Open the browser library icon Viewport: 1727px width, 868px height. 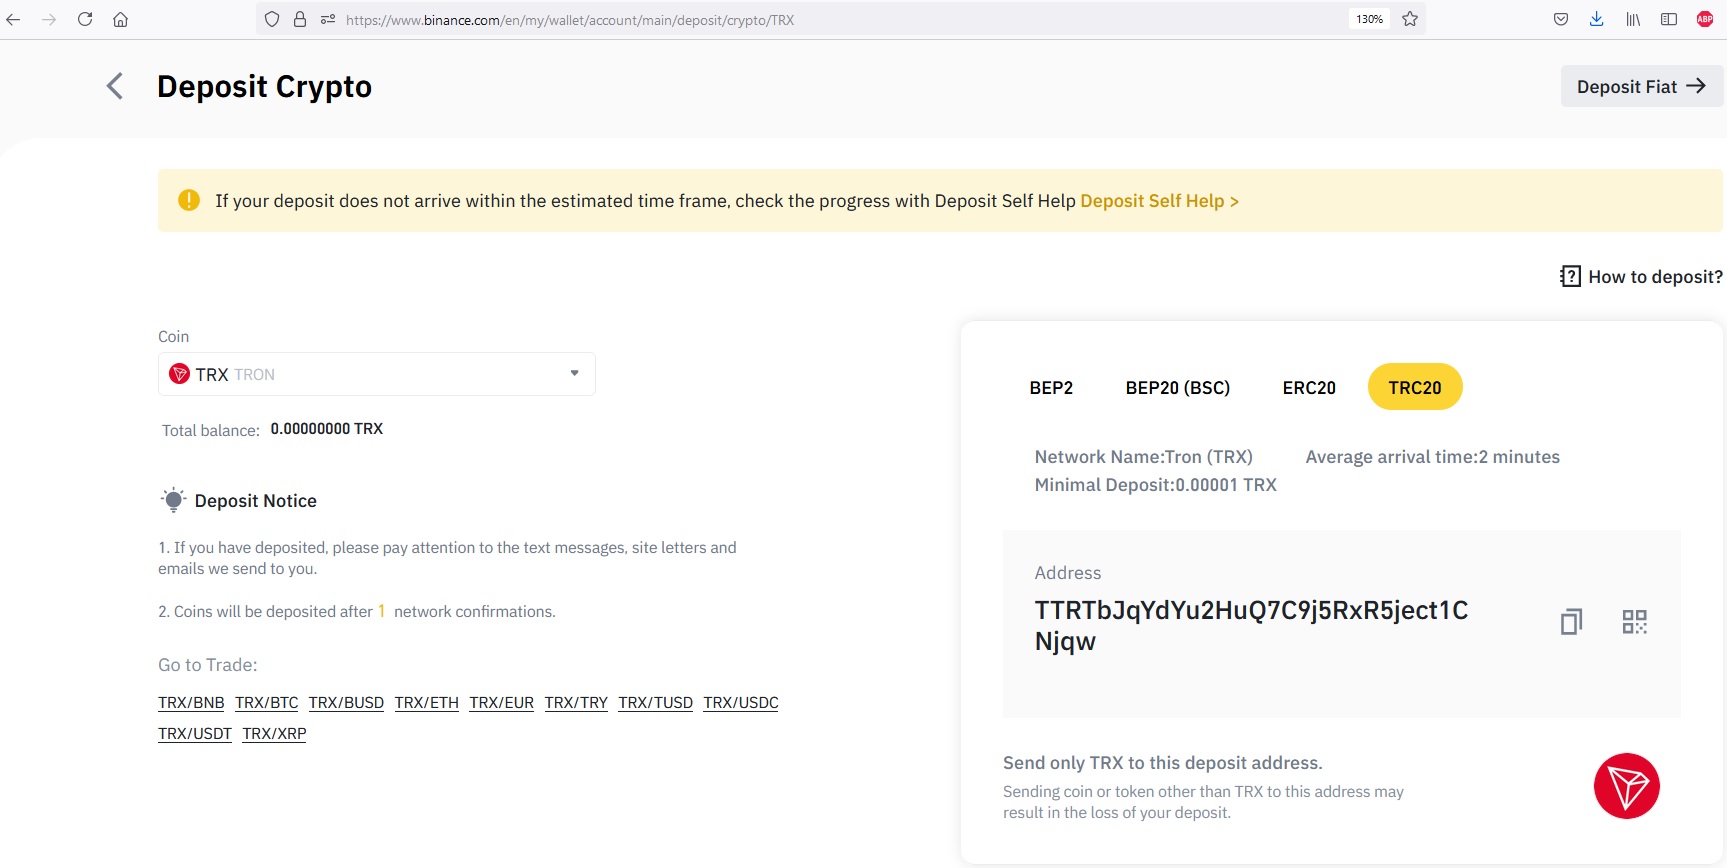[1633, 19]
